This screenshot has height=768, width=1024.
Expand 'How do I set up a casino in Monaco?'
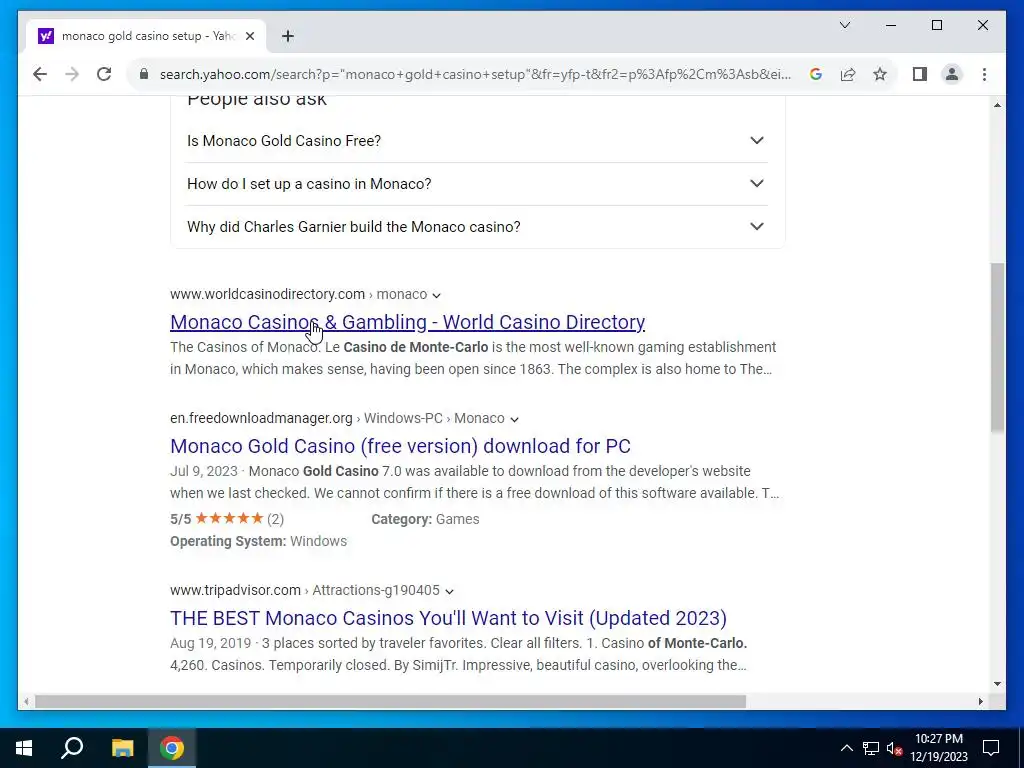pos(477,184)
